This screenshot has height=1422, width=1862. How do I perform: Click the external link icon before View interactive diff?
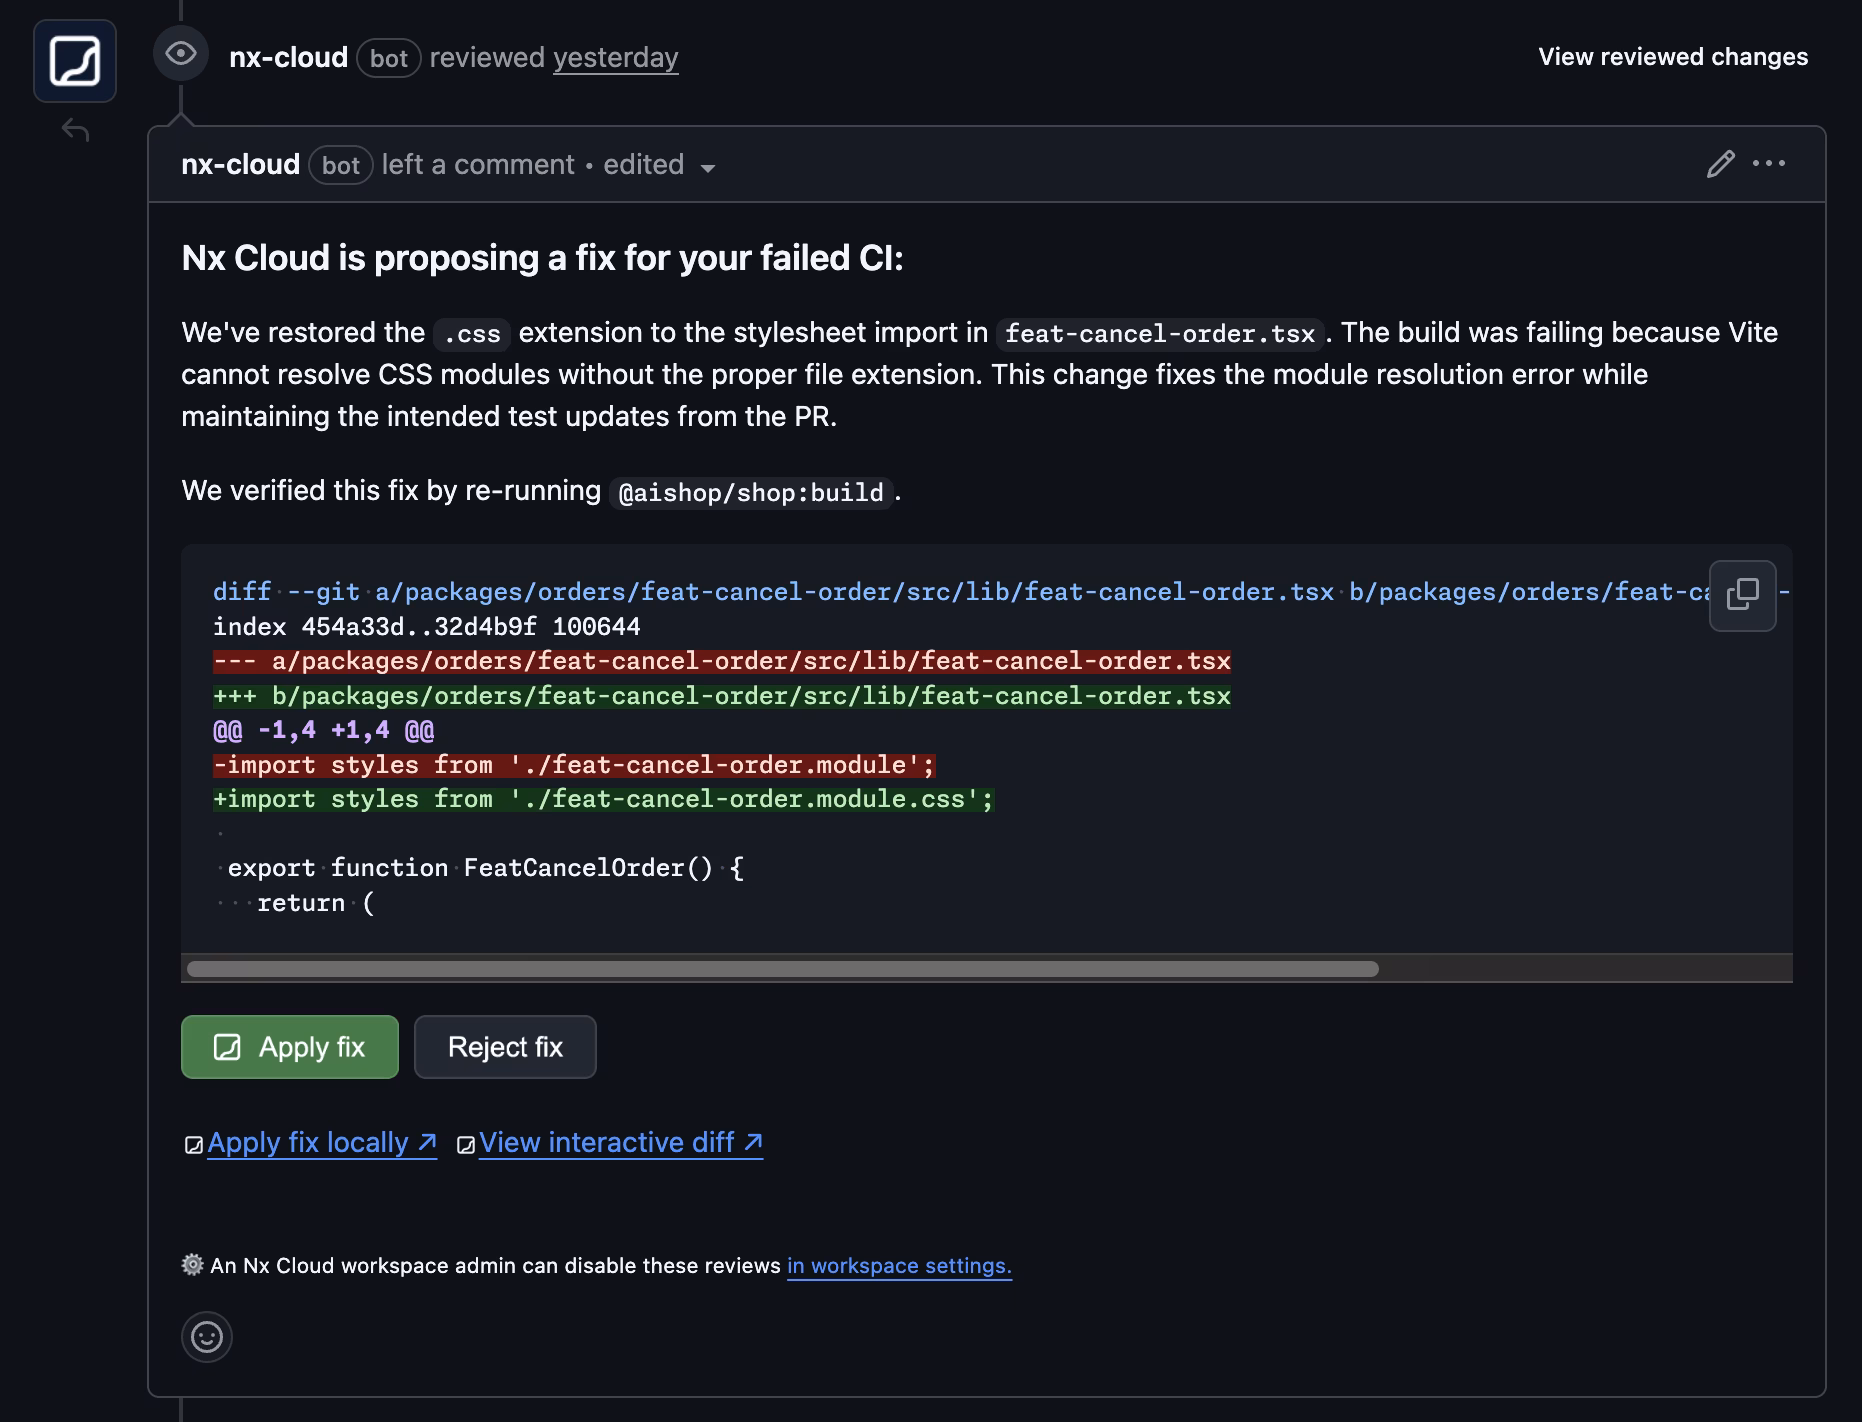click(464, 1142)
